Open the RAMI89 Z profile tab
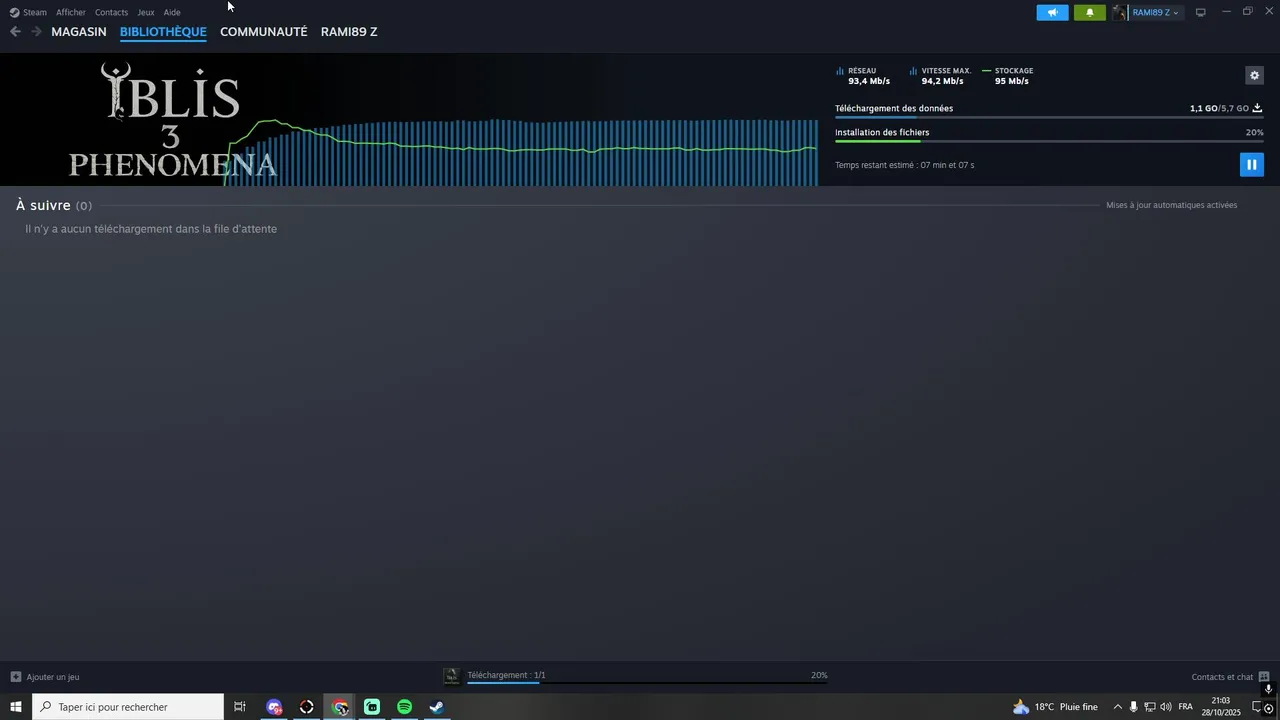 click(349, 32)
